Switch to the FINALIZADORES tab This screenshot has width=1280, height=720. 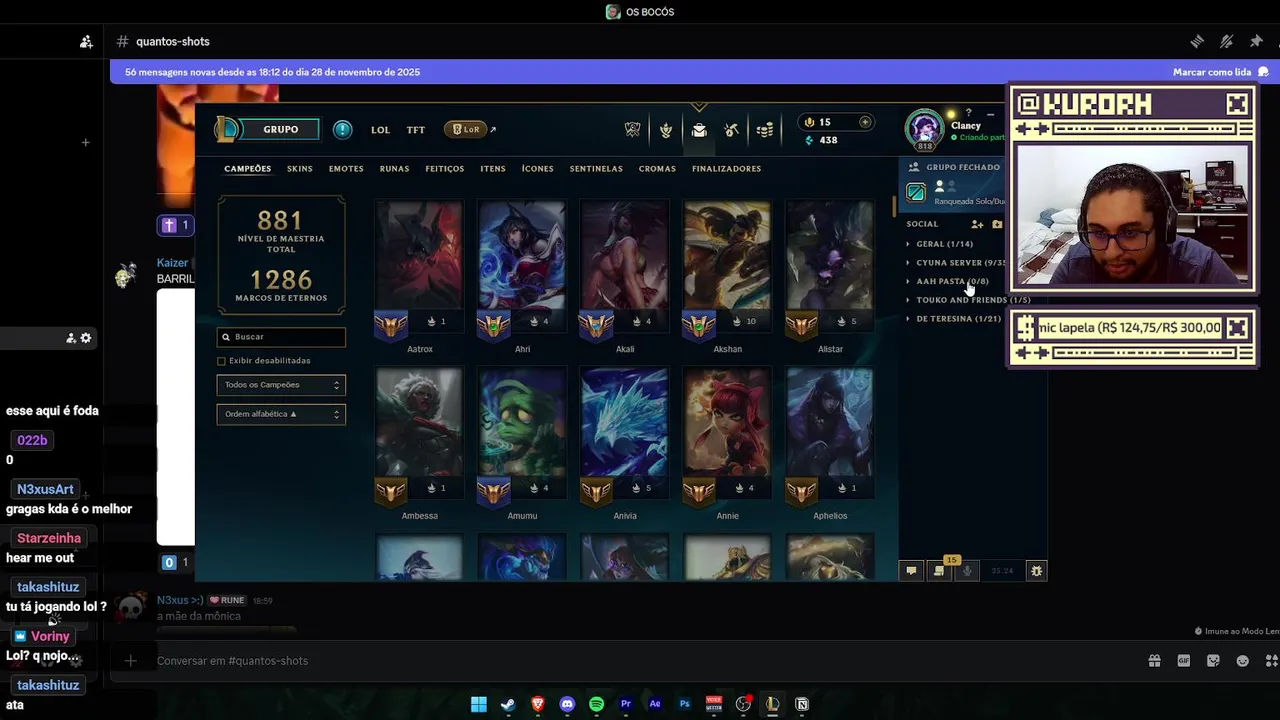click(726, 169)
